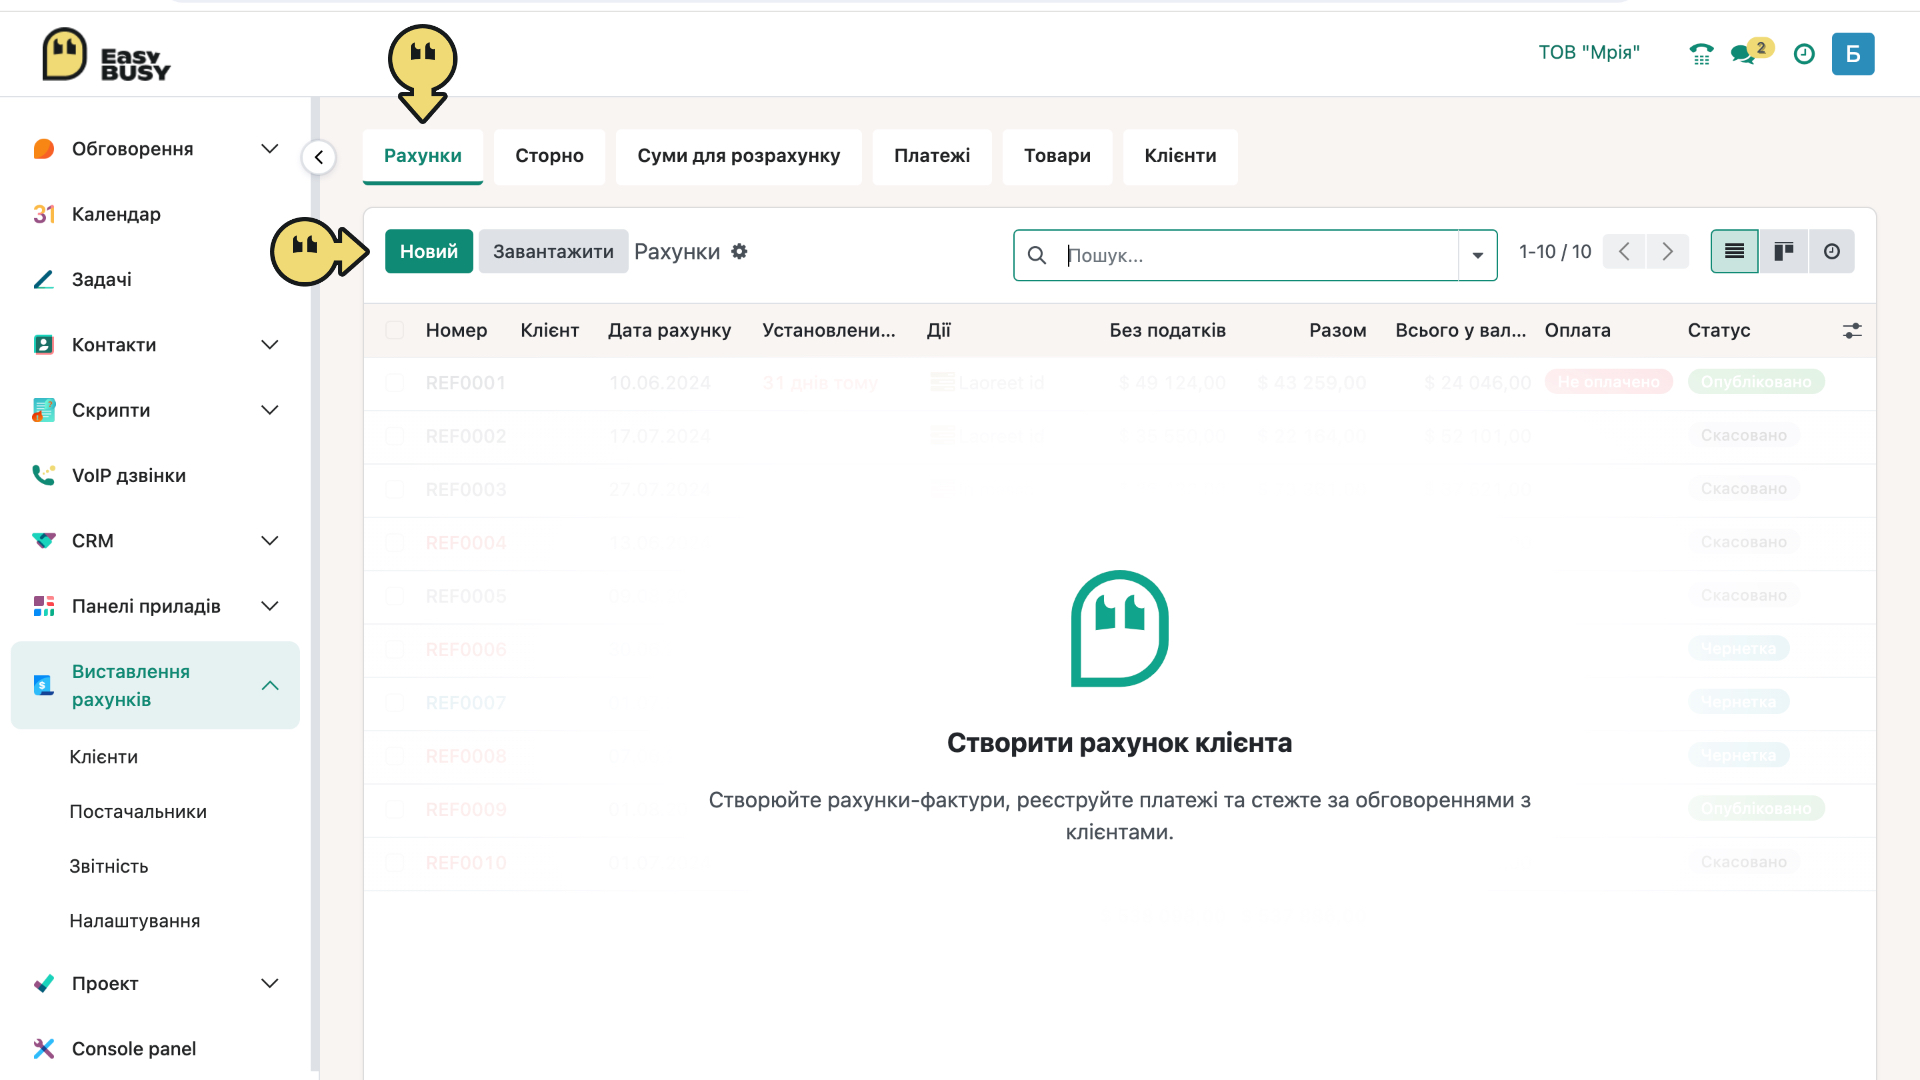1920x1080 pixels.
Task: Switch to kanban view
Action: point(1783,252)
